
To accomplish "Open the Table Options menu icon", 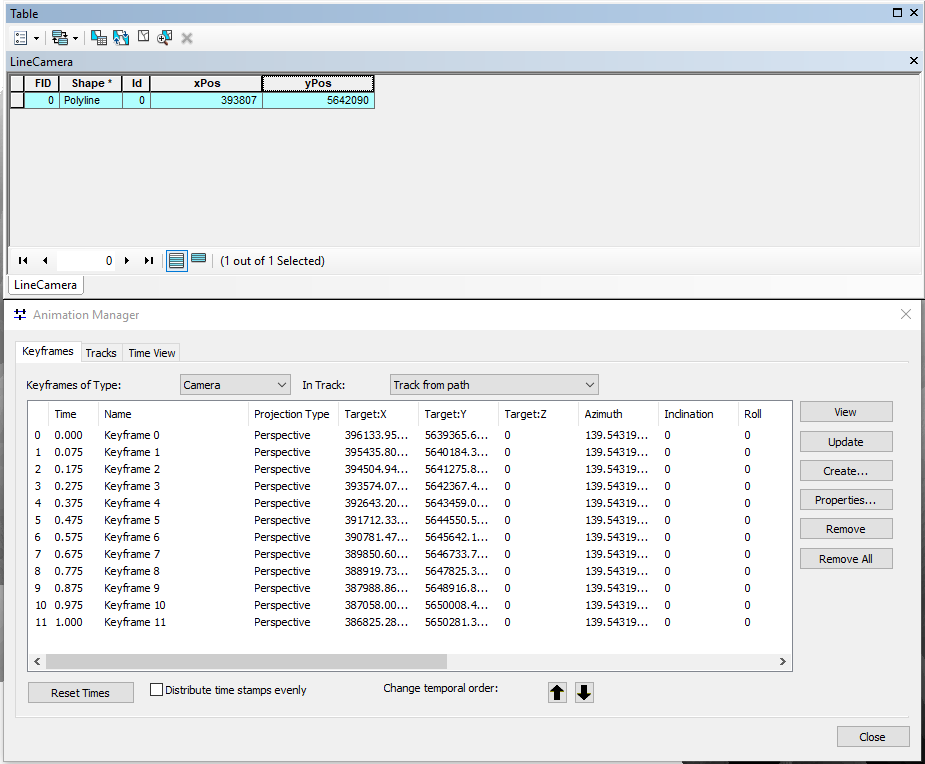I will pos(21,38).
